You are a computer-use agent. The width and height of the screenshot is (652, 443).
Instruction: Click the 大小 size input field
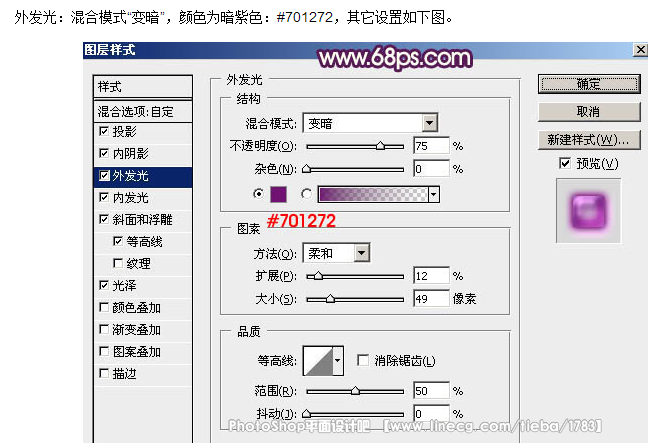(x=432, y=299)
